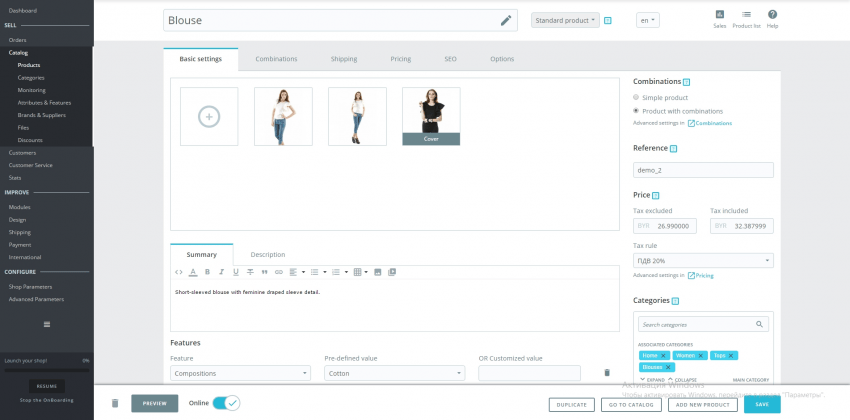Switch to Description tab
This screenshot has height=420, width=850.
(x=268, y=255)
